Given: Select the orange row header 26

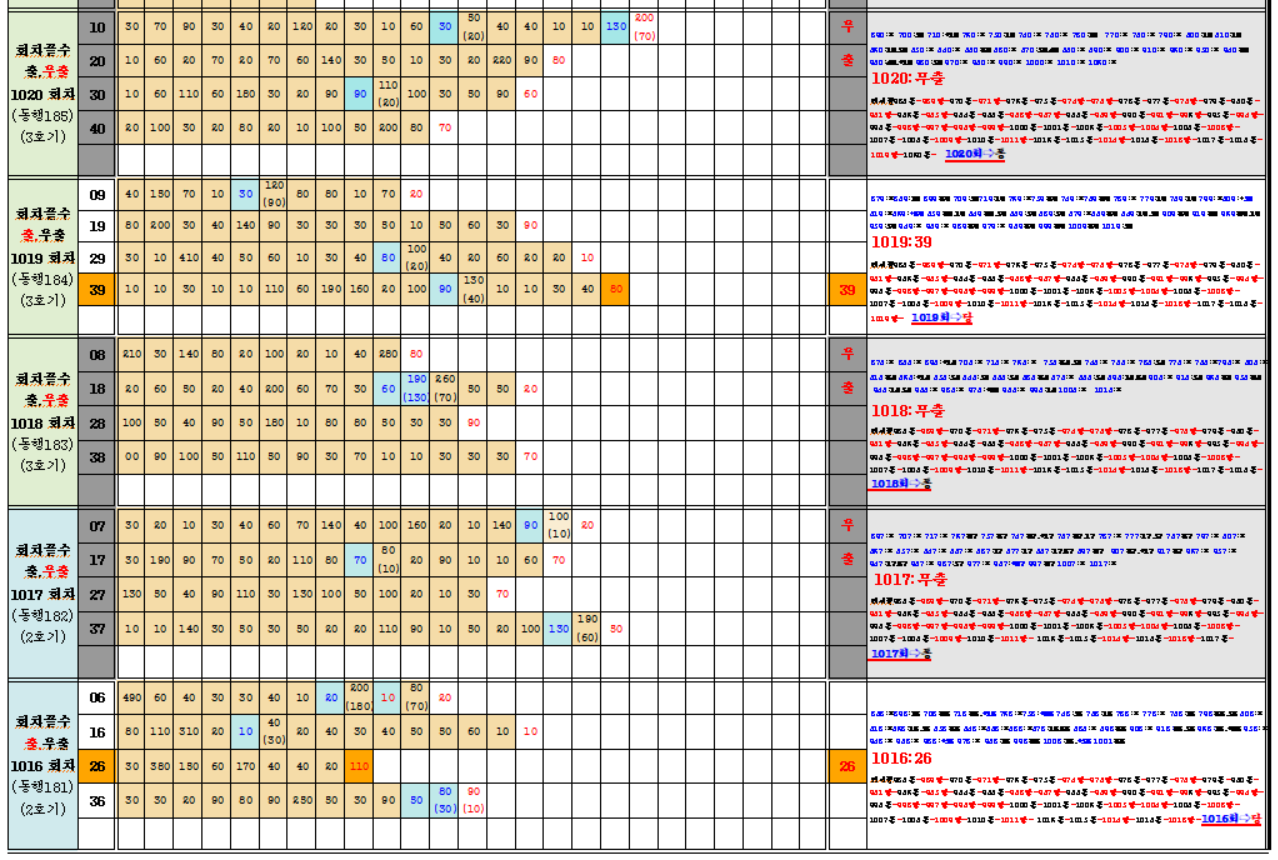Looking at the screenshot, I should click(97, 767).
